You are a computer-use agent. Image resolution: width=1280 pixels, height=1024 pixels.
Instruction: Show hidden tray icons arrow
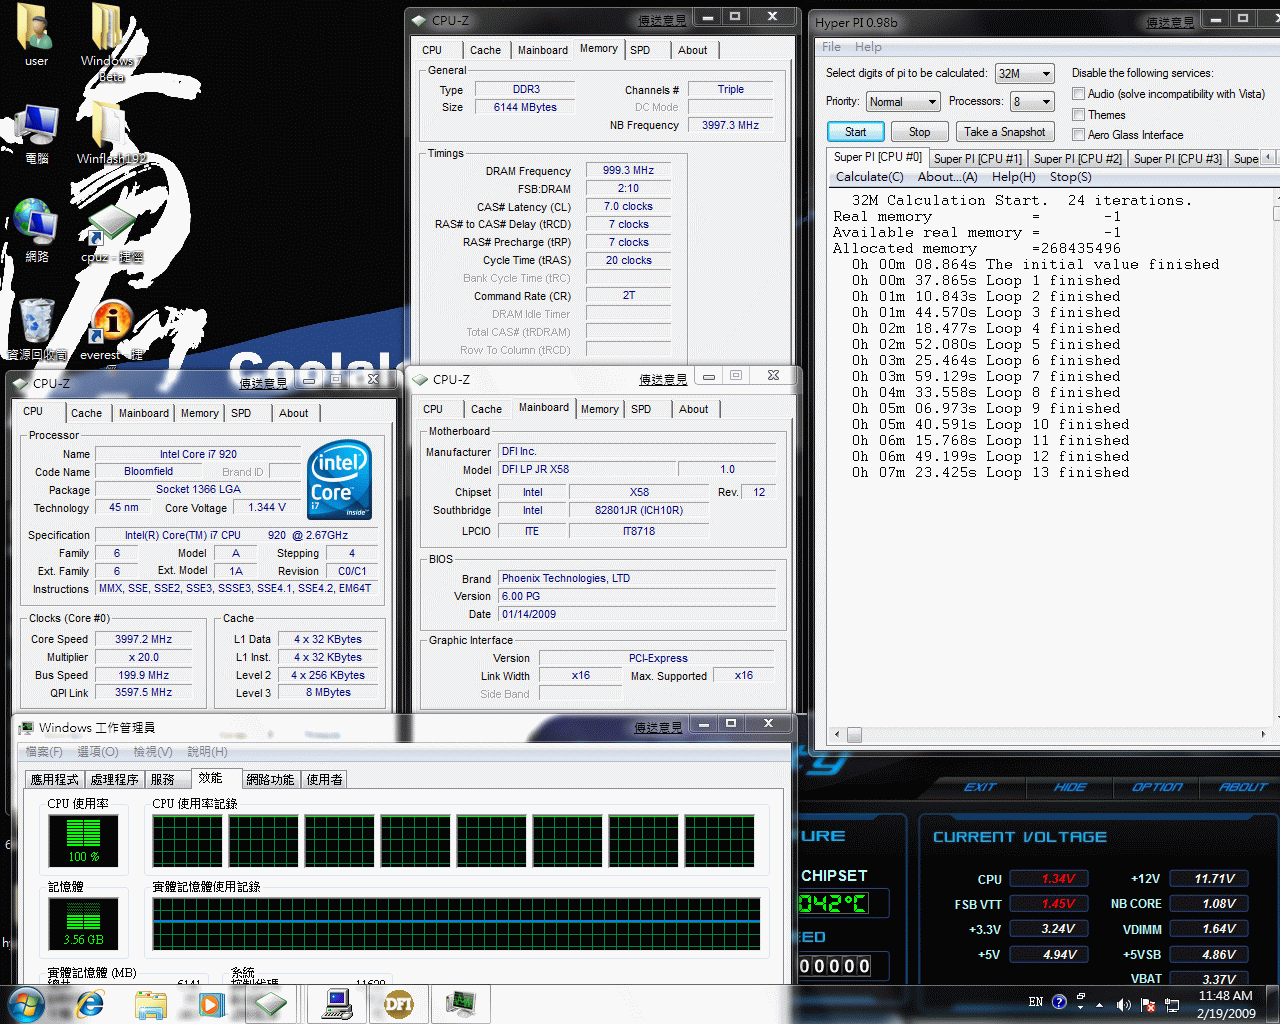point(1100,1004)
